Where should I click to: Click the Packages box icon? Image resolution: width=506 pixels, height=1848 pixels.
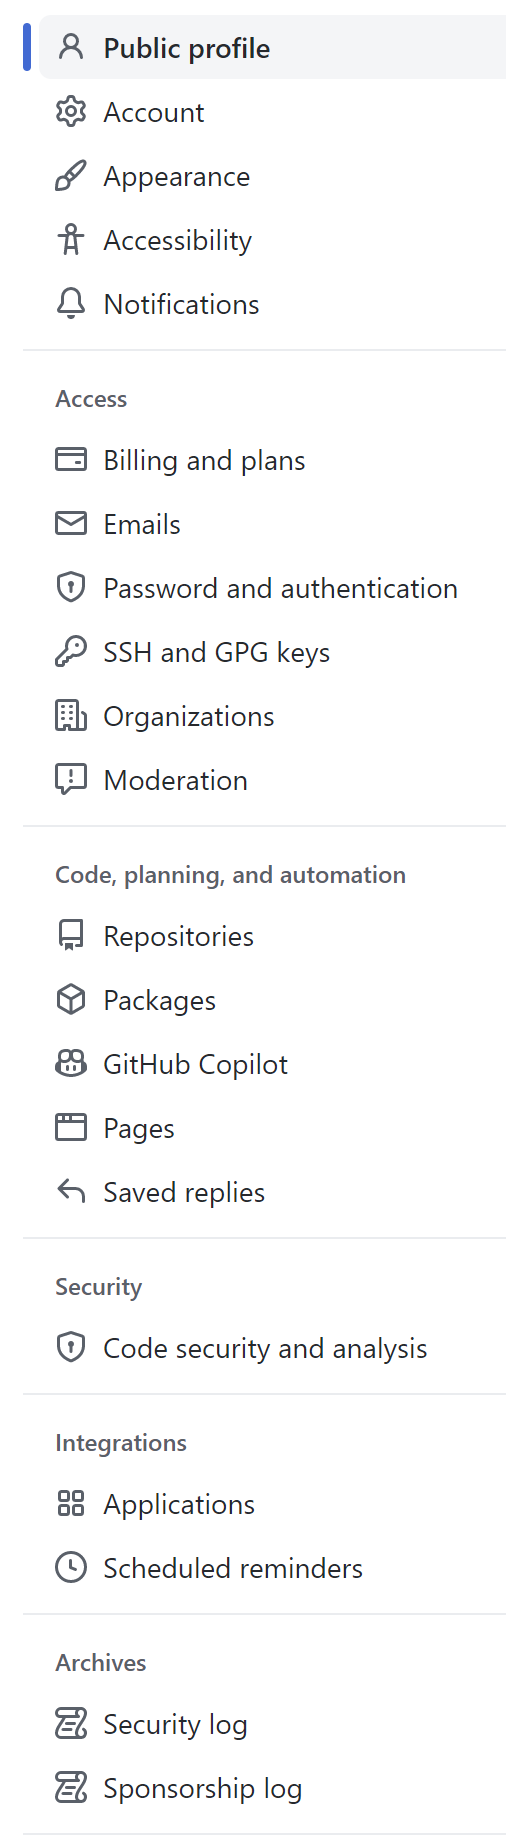tap(71, 1000)
